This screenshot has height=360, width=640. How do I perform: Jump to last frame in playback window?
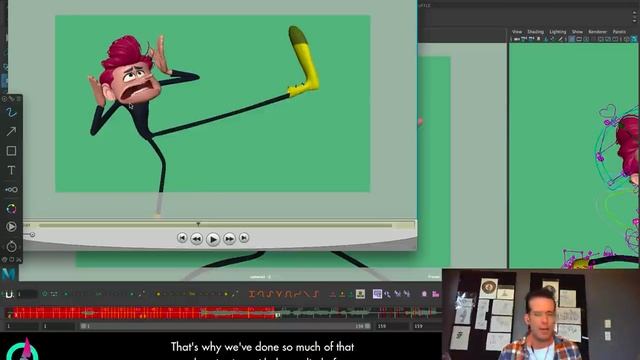[x=244, y=238]
